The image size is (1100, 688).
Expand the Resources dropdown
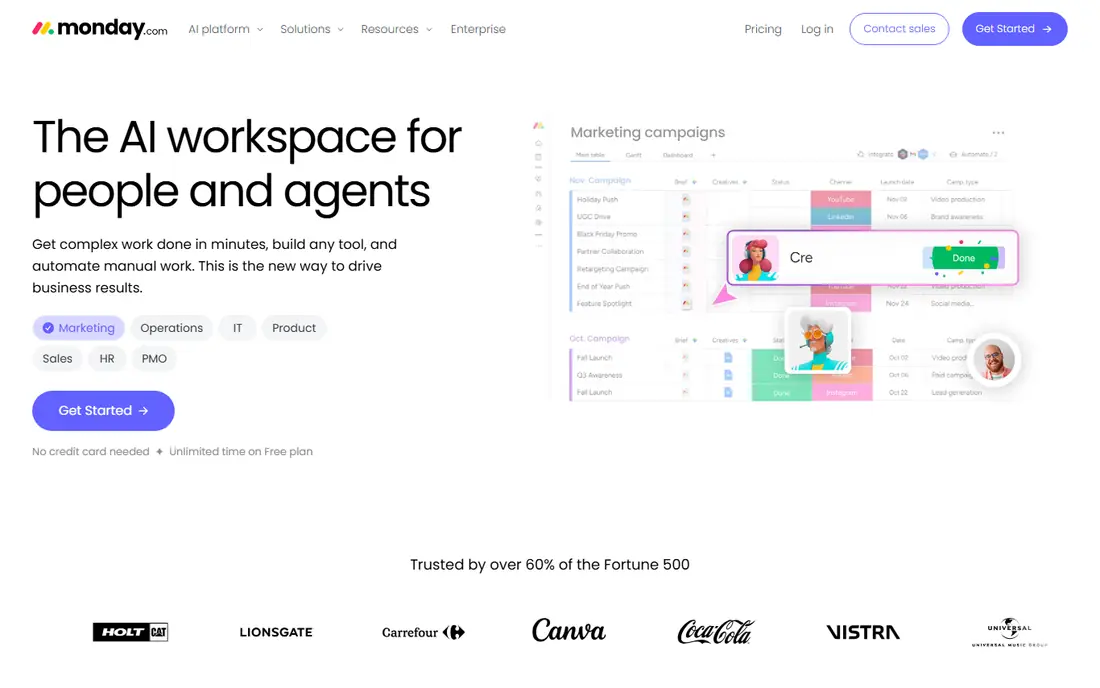(x=396, y=29)
